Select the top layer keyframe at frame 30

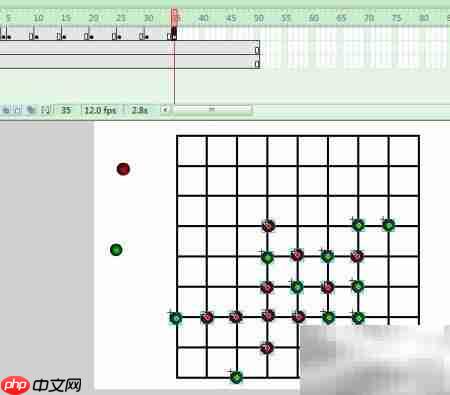[x=146, y=36]
